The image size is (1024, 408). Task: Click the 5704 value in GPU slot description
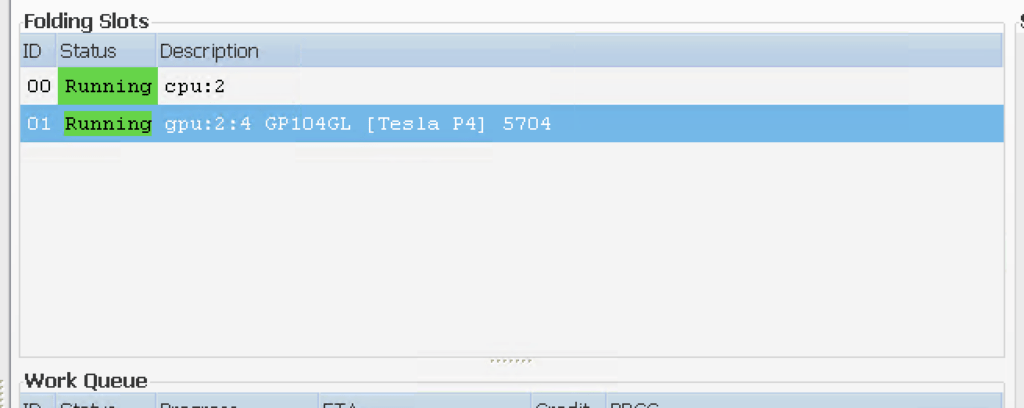(527, 123)
